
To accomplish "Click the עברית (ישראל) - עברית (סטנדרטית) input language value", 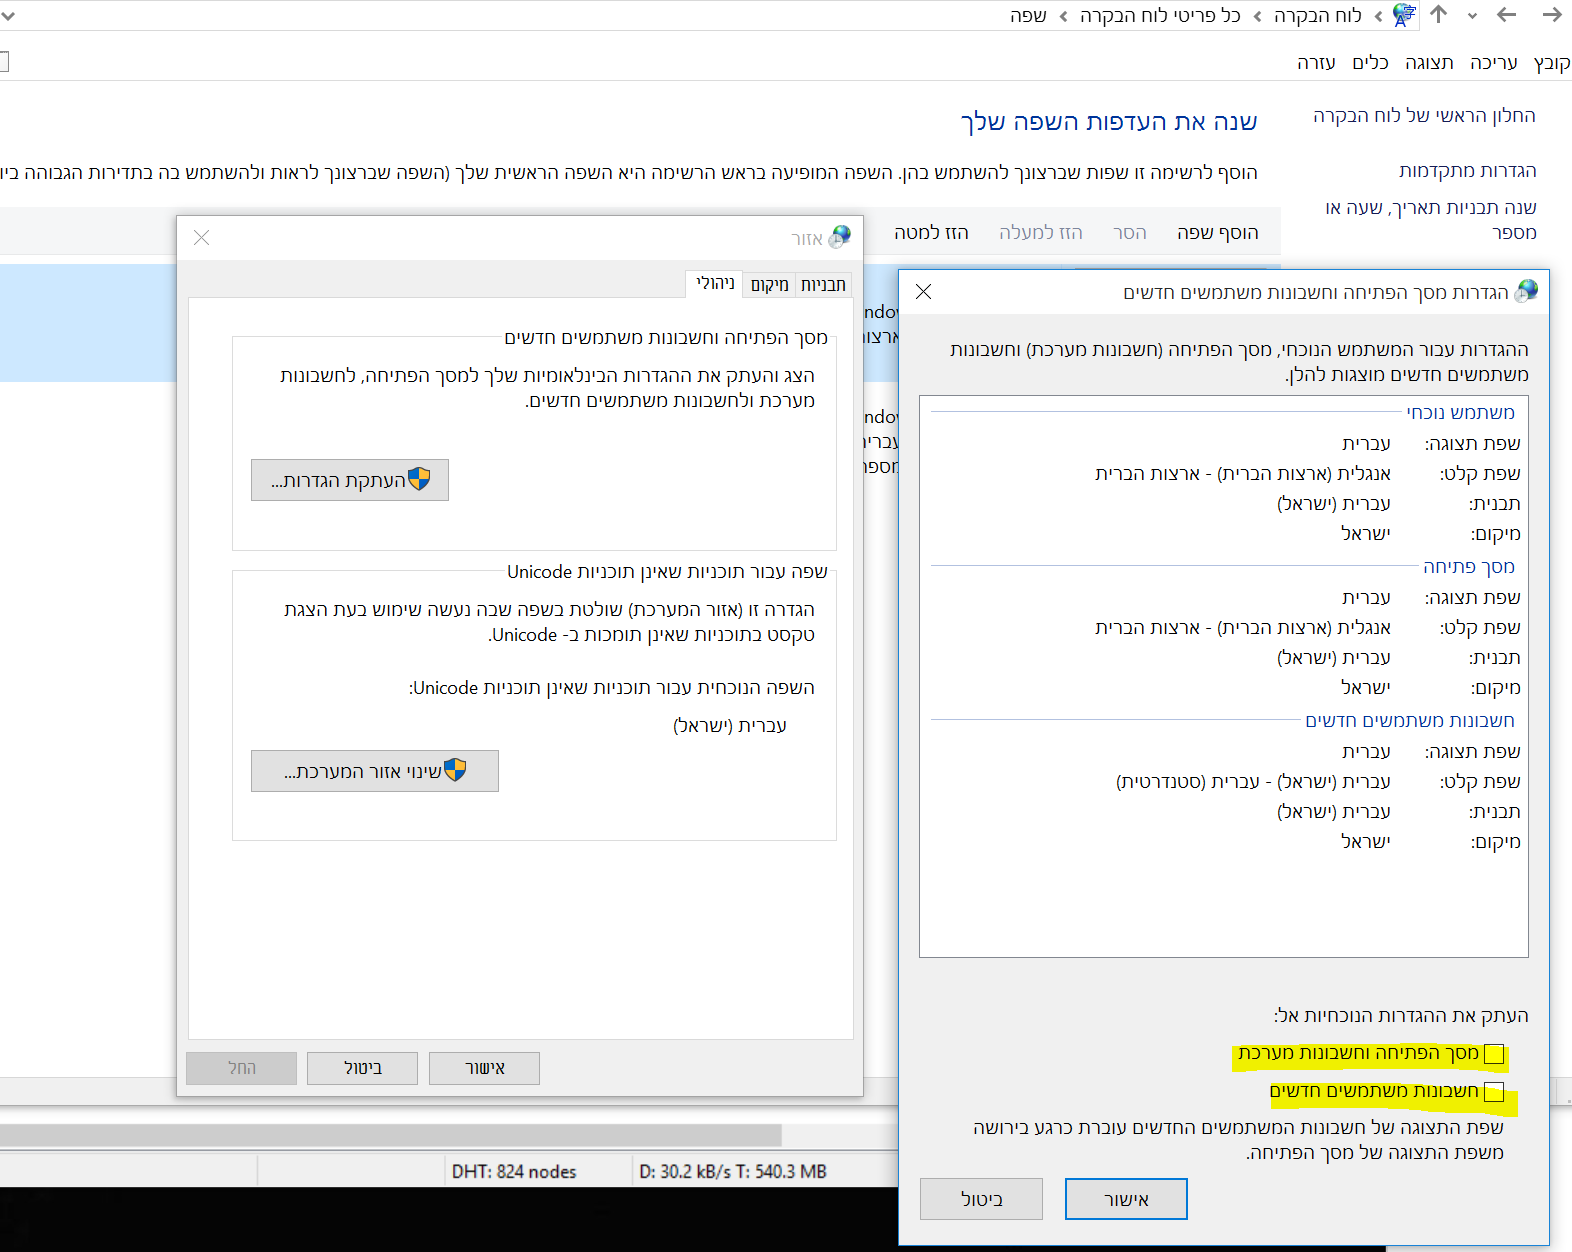I will 1253,782.
